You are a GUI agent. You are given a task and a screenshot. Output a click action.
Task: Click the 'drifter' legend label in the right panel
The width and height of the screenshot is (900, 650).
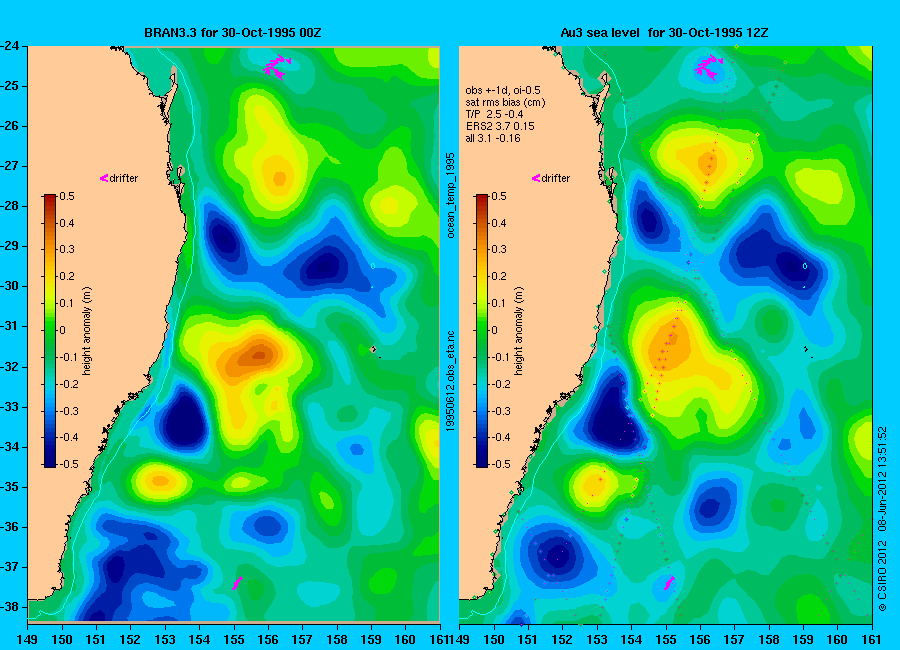tap(556, 179)
